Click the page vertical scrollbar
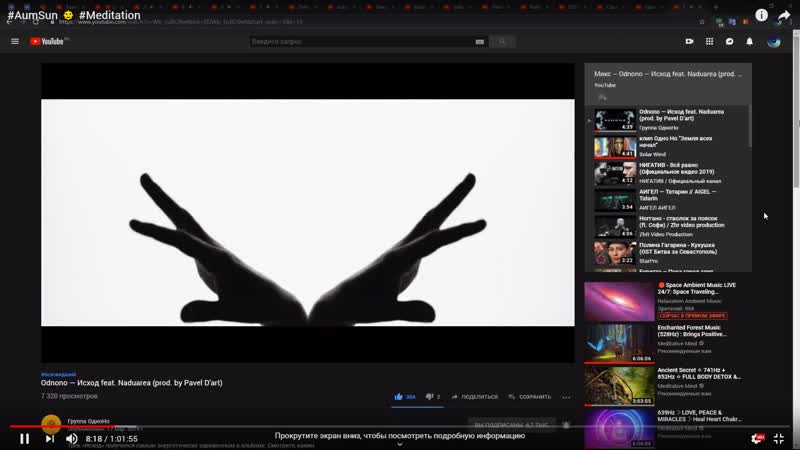 (x=796, y=110)
